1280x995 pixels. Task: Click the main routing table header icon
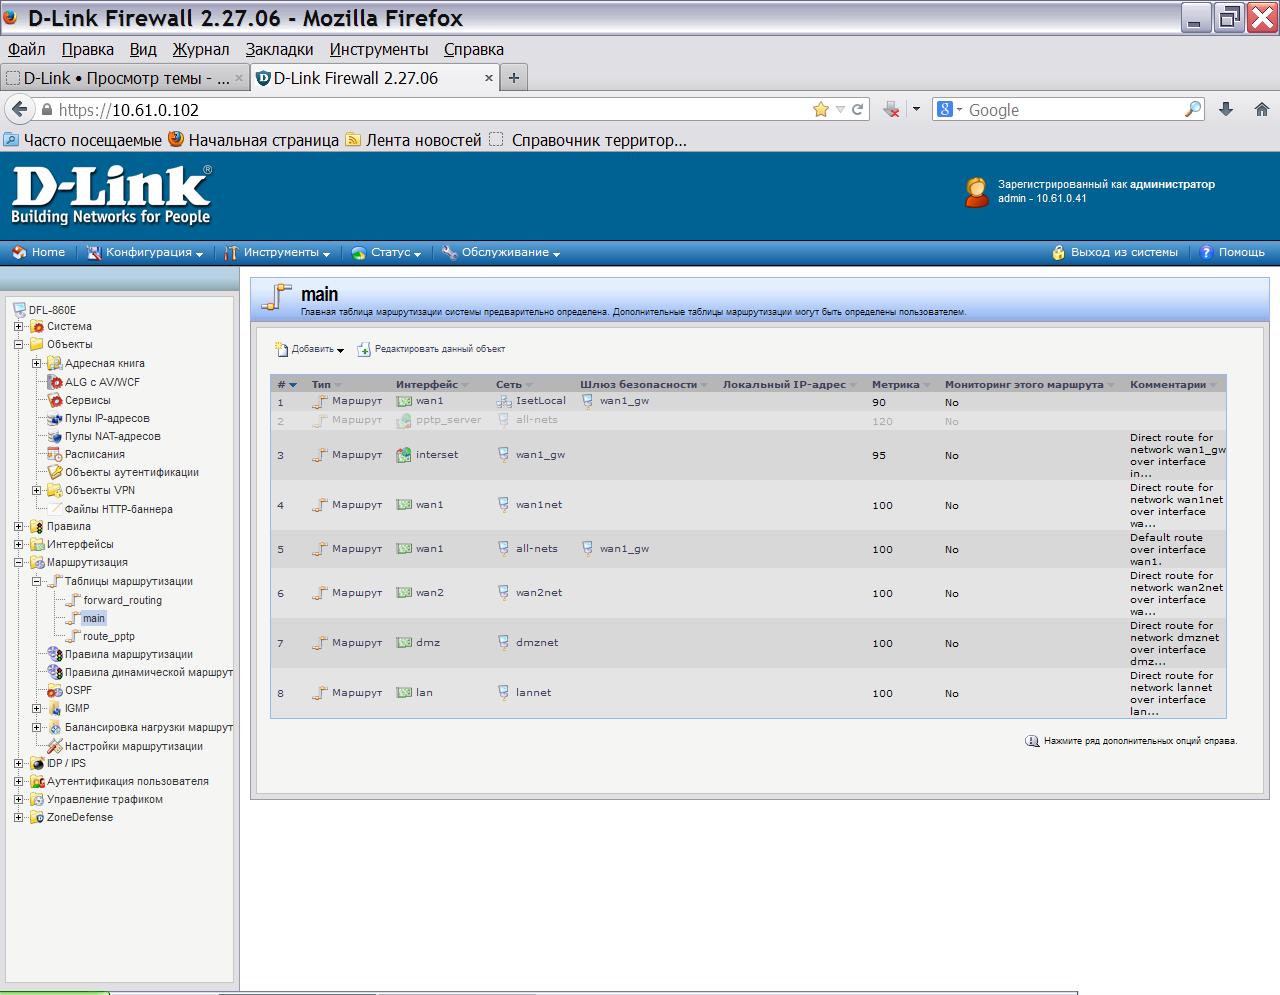click(x=276, y=297)
